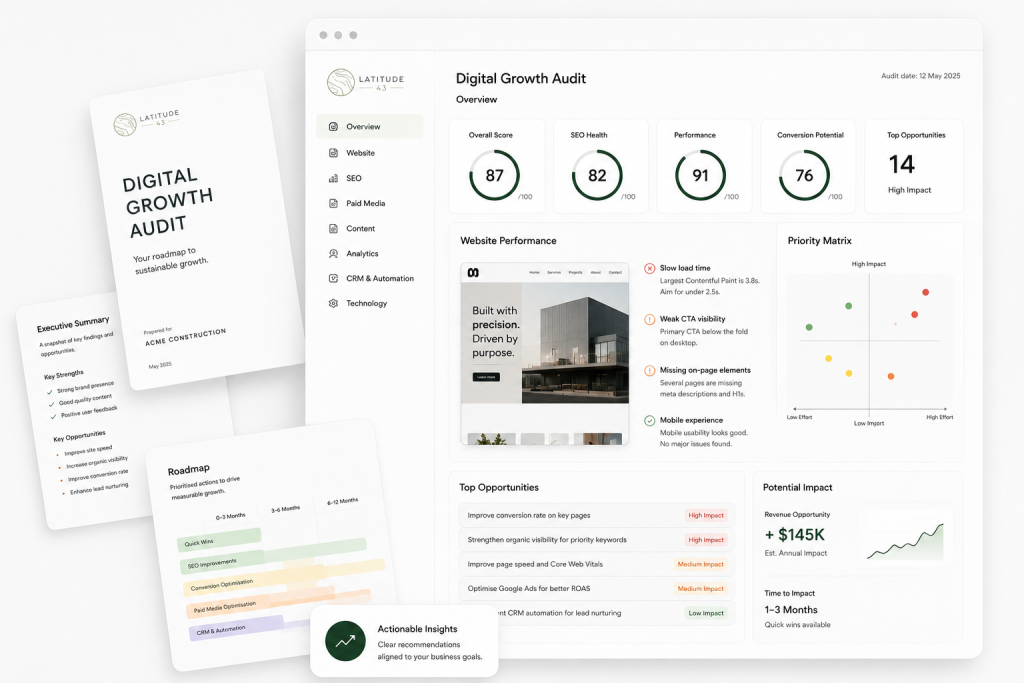The image size is (1024, 683).
Task: Click High Impact tag on conversion rate row
Action: coord(706,515)
